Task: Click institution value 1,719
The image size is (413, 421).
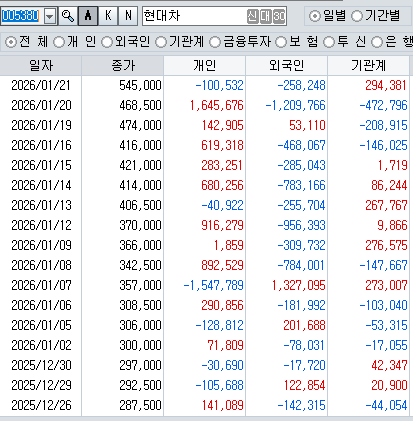Action: [x=393, y=166]
